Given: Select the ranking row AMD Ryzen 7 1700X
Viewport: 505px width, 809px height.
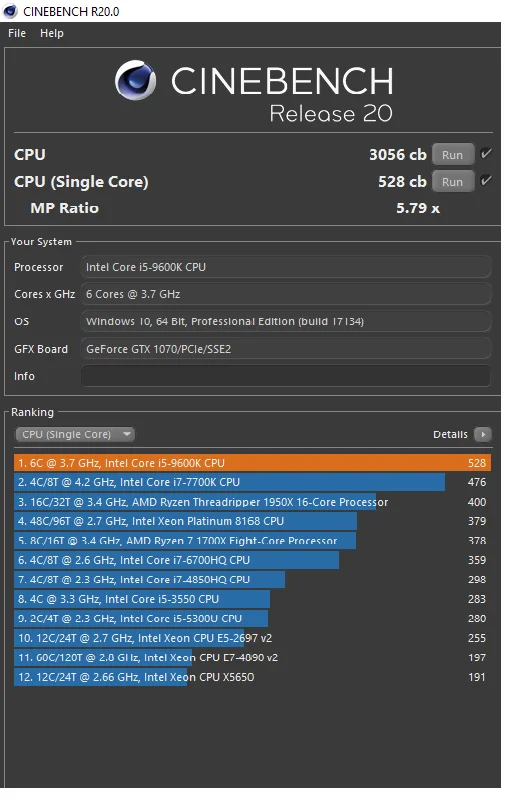Looking at the screenshot, I should tap(252, 540).
